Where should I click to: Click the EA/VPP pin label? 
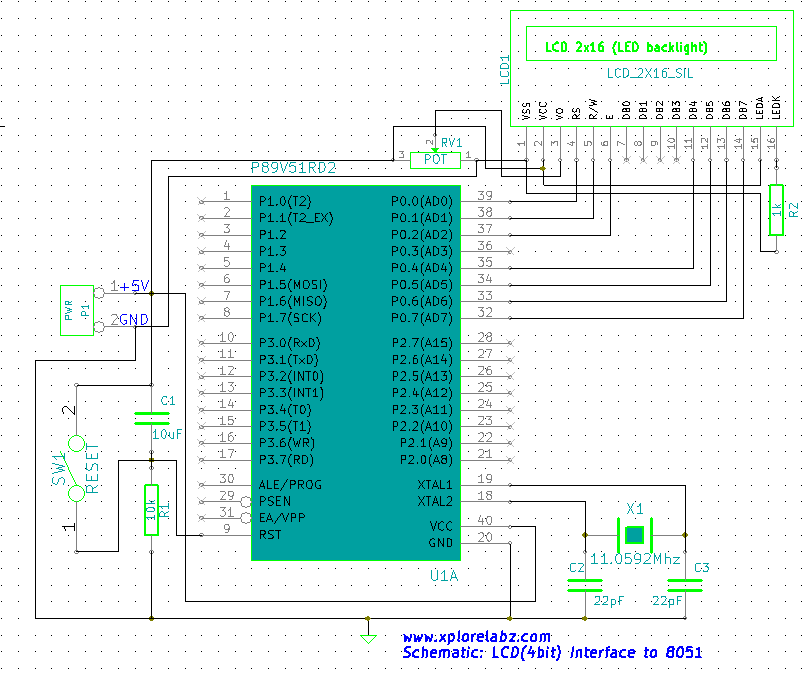[282, 517]
